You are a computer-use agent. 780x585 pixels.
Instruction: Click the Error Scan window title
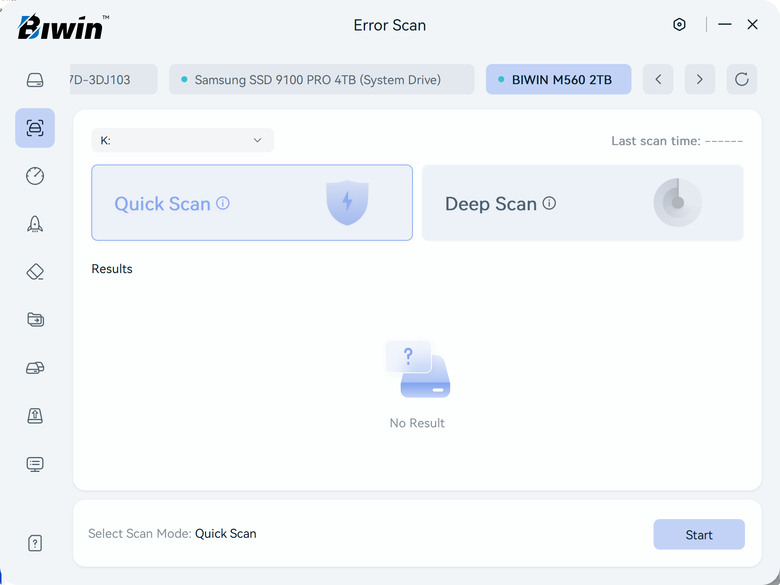point(390,25)
